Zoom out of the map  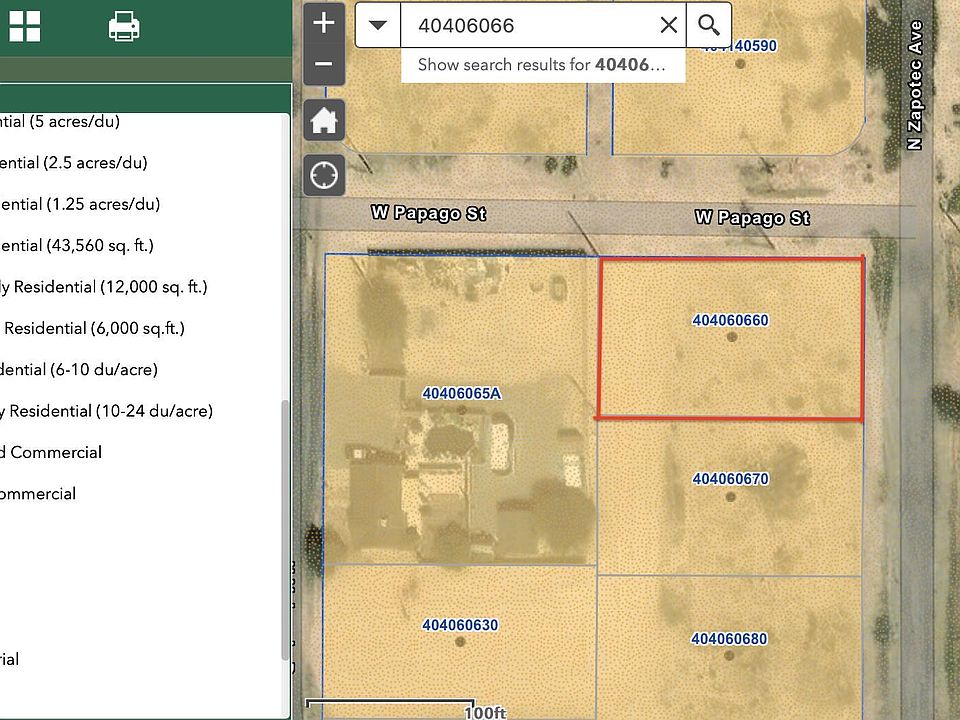click(x=324, y=64)
